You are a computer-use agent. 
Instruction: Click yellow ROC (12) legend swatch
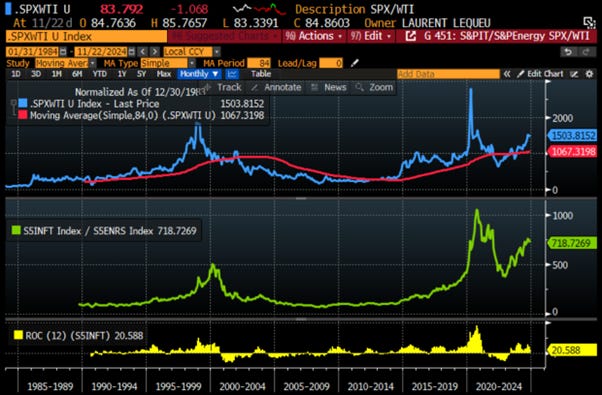tap(18, 335)
